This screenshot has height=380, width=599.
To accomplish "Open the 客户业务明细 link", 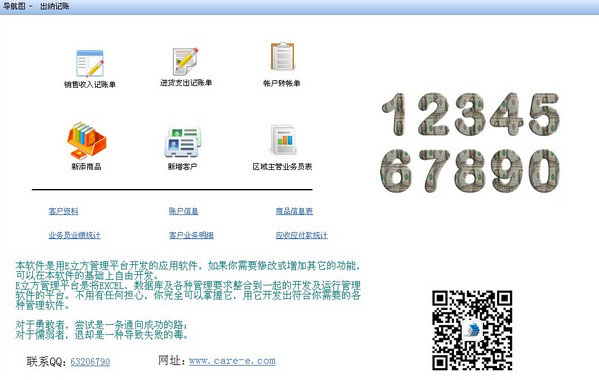I will tap(191, 235).
